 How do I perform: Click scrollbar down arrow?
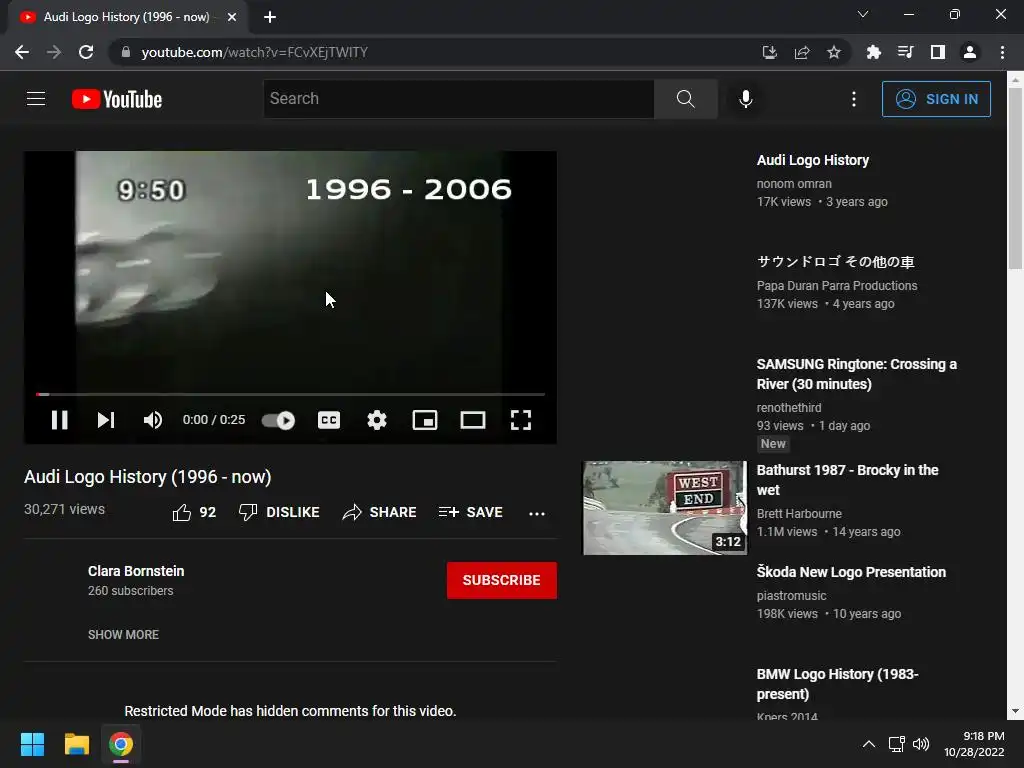tap(1015, 711)
